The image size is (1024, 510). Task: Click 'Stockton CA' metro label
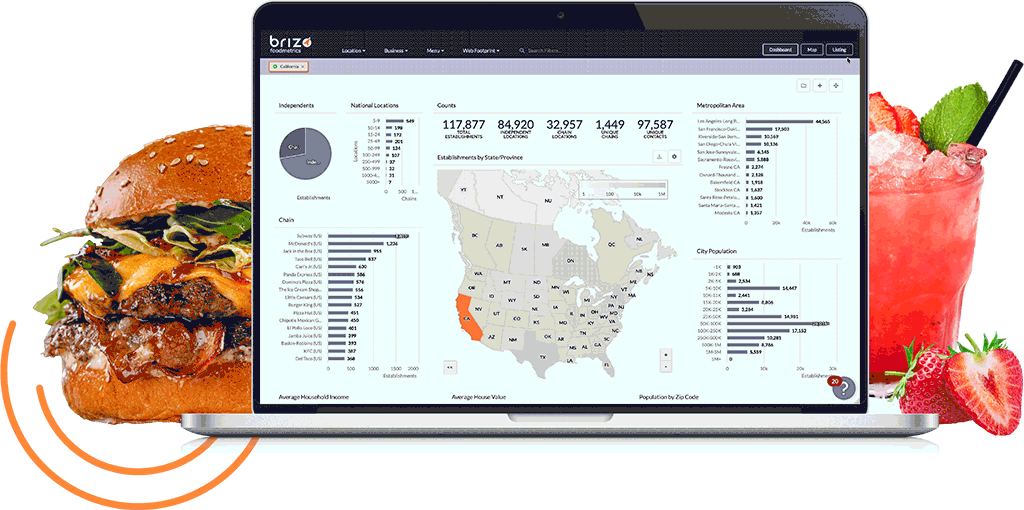(728, 189)
